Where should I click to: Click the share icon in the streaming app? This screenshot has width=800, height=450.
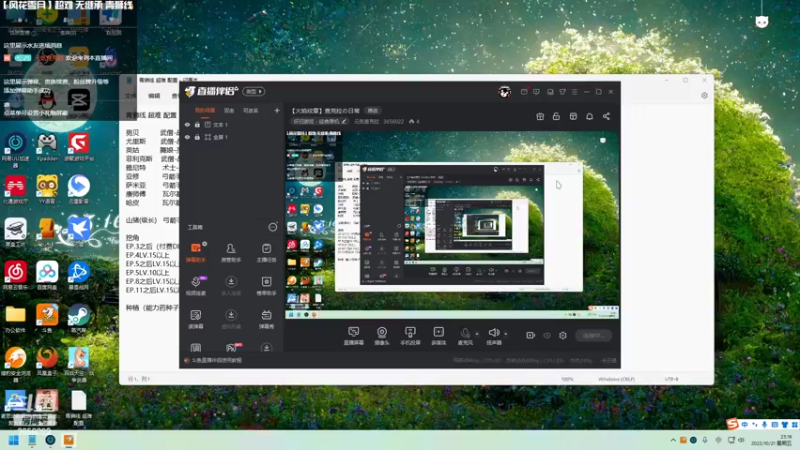(x=606, y=116)
